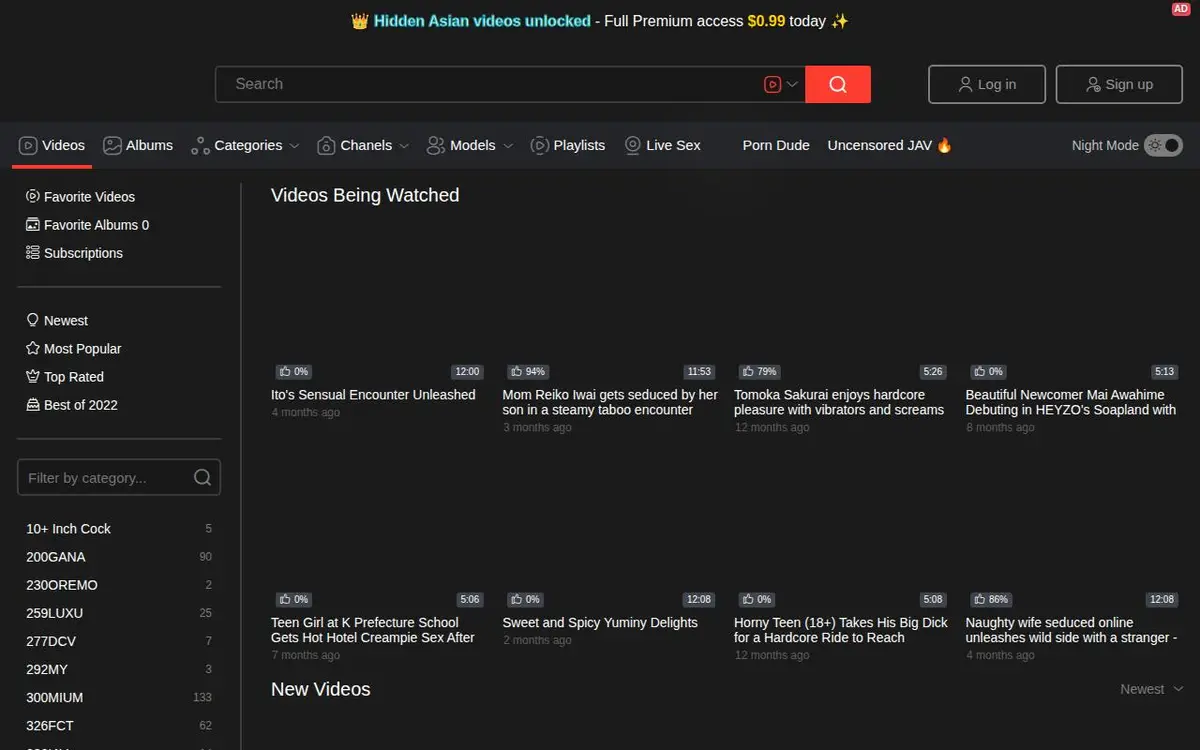Select the 230OREMO category row

119,585
